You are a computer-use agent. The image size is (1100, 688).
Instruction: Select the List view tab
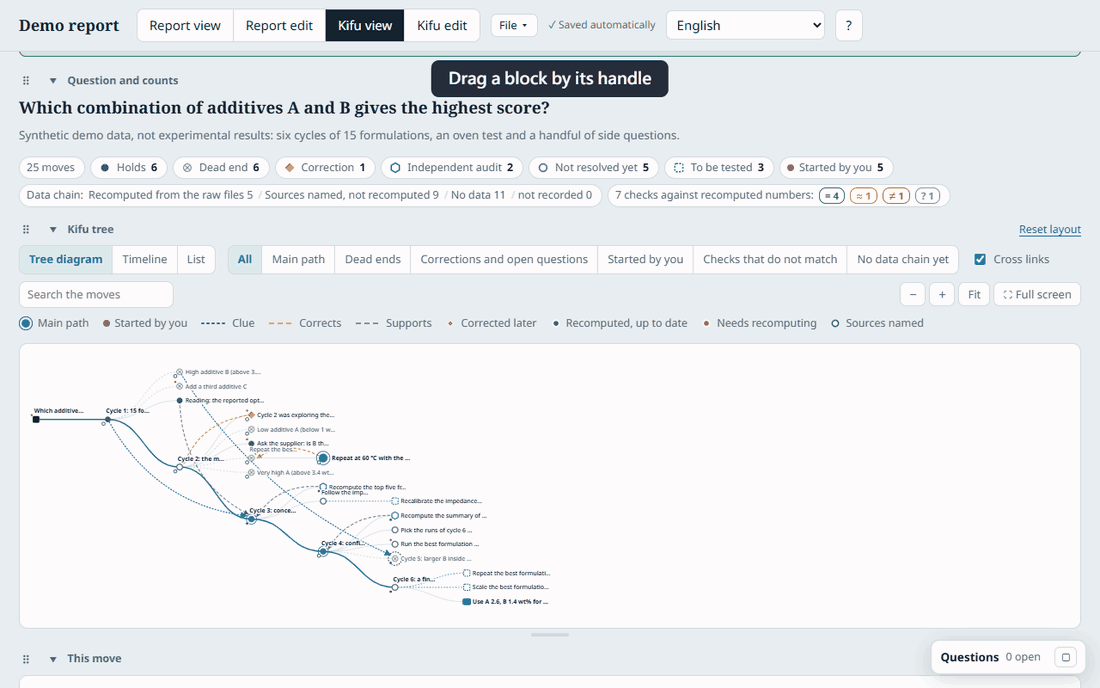[x=196, y=259]
